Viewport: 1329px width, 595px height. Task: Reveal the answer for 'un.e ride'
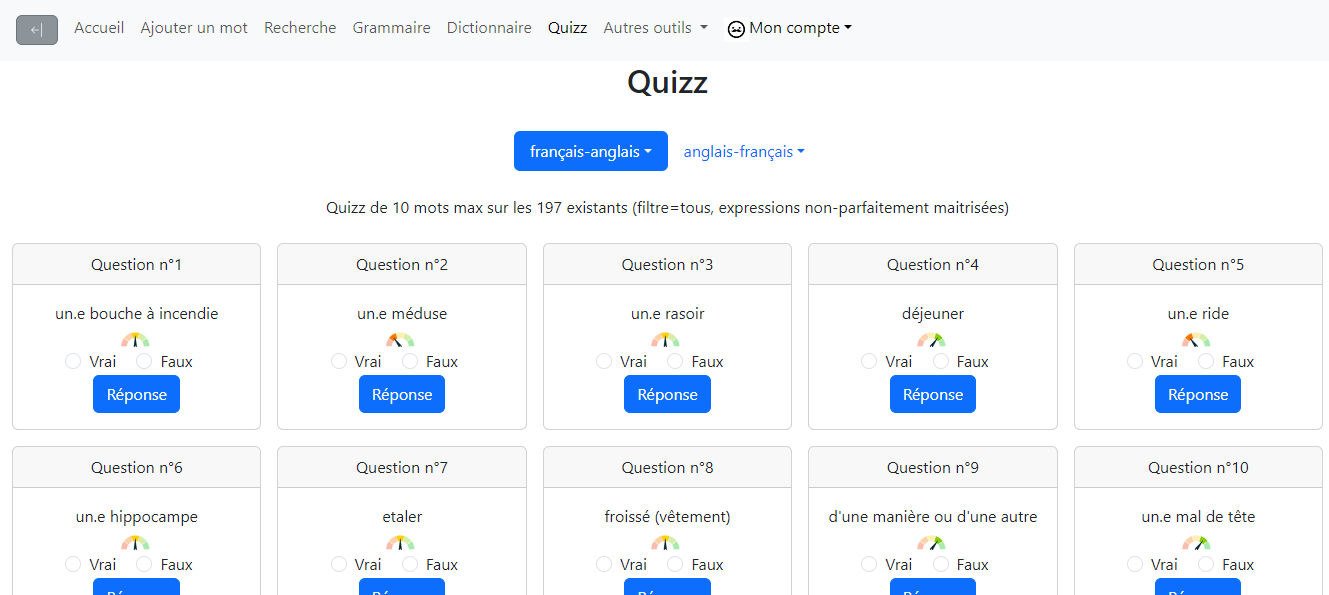[x=1197, y=394]
